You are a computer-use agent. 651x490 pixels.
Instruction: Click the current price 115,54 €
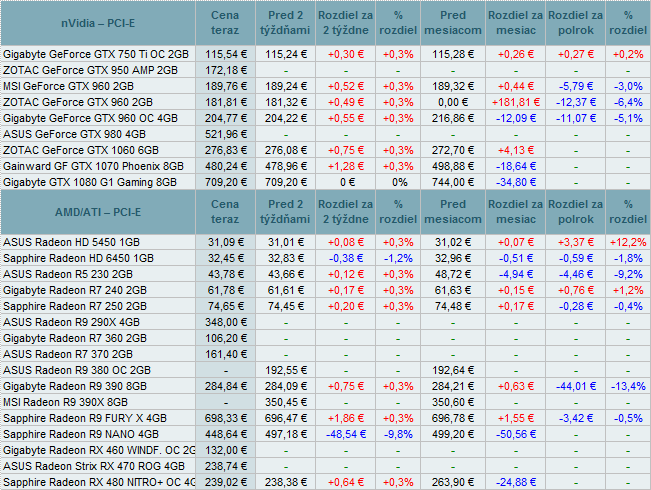[226, 54]
